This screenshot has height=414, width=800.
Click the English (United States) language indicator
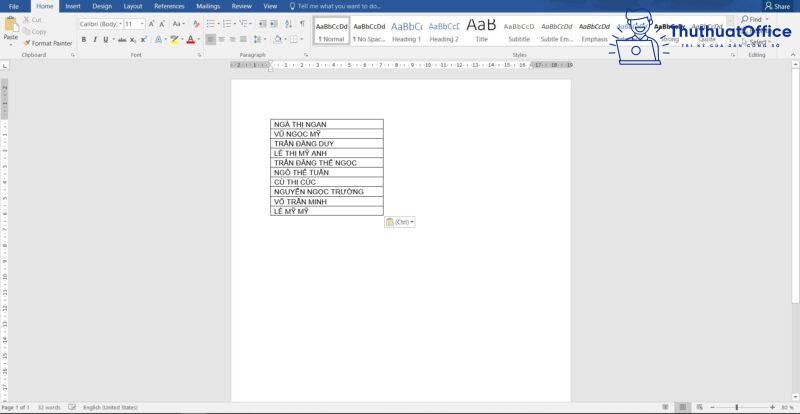pyautogui.click(x=110, y=407)
